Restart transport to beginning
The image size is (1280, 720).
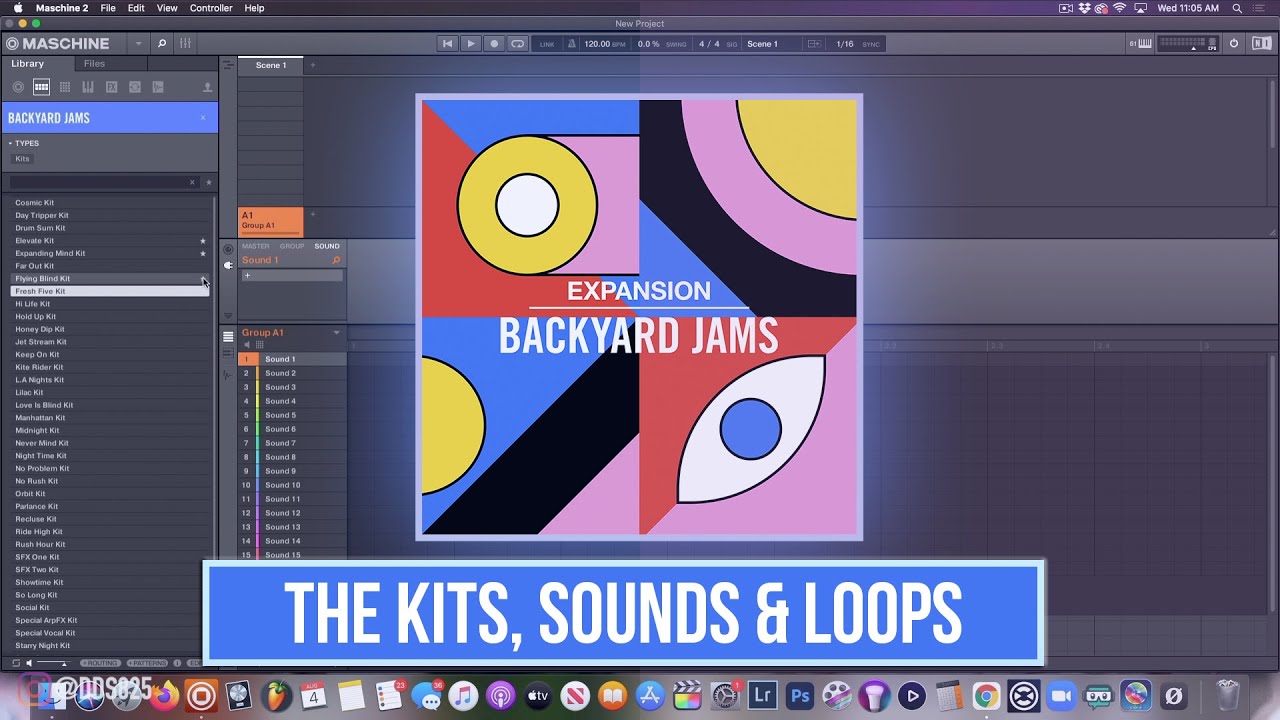tap(447, 44)
